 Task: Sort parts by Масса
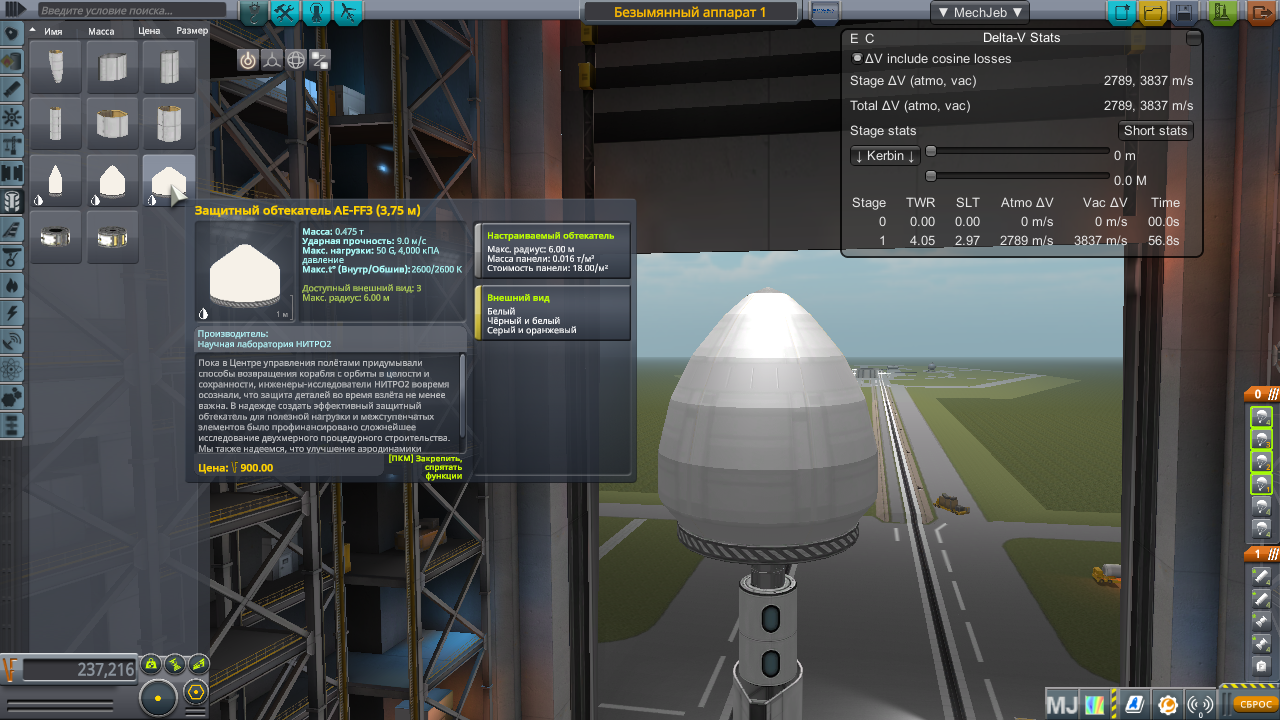point(101,31)
